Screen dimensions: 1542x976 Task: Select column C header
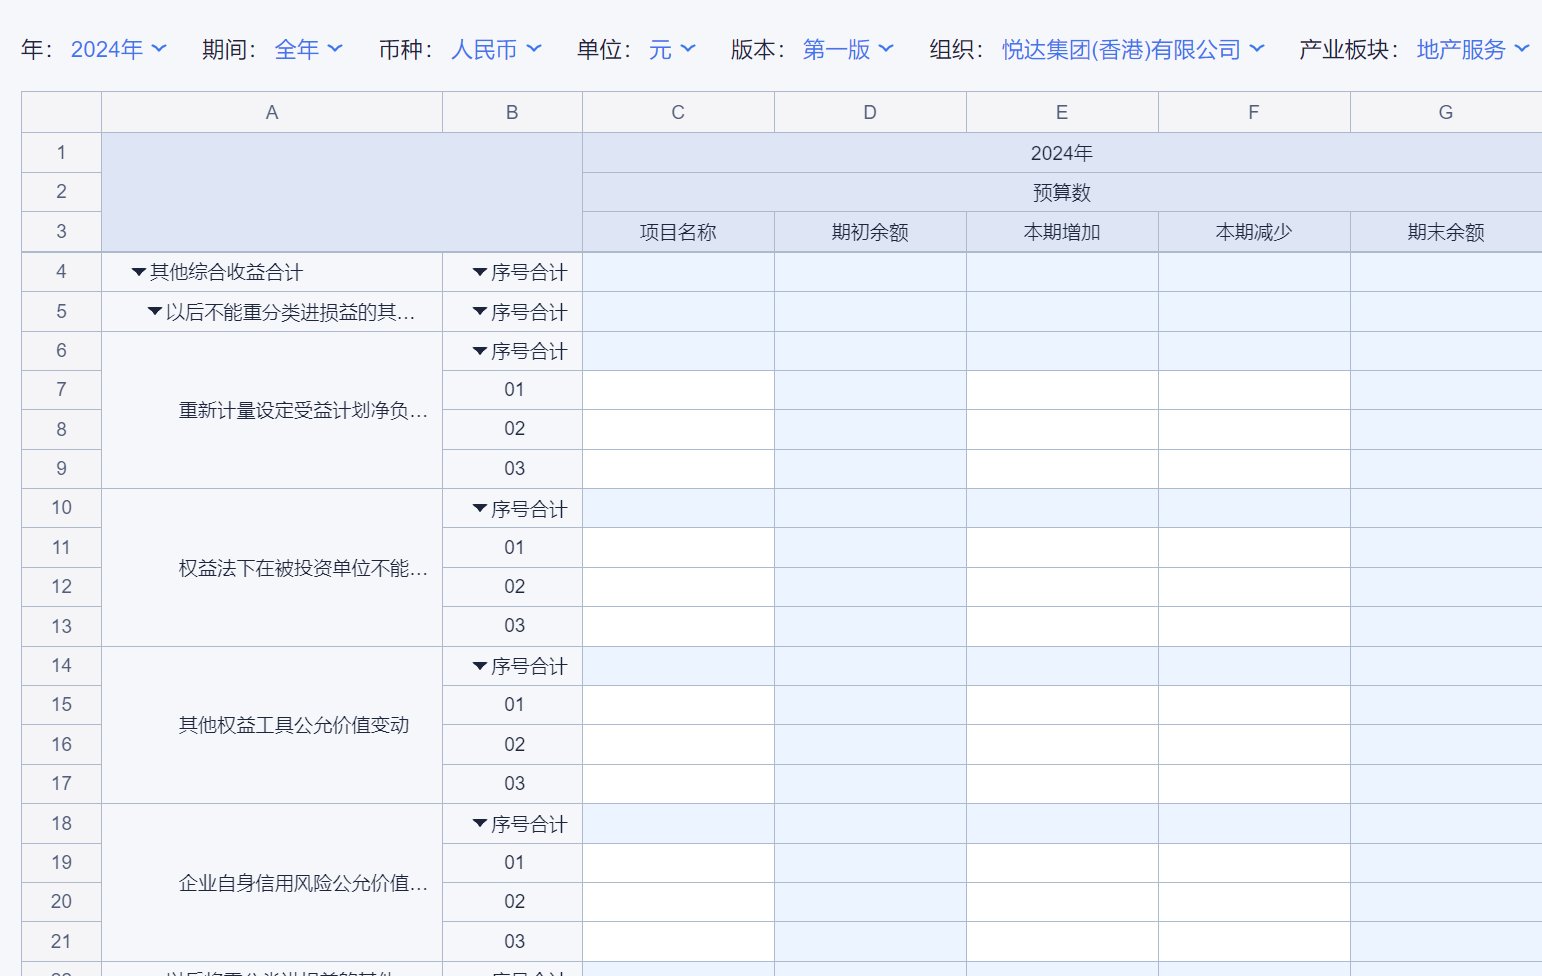coord(678,112)
